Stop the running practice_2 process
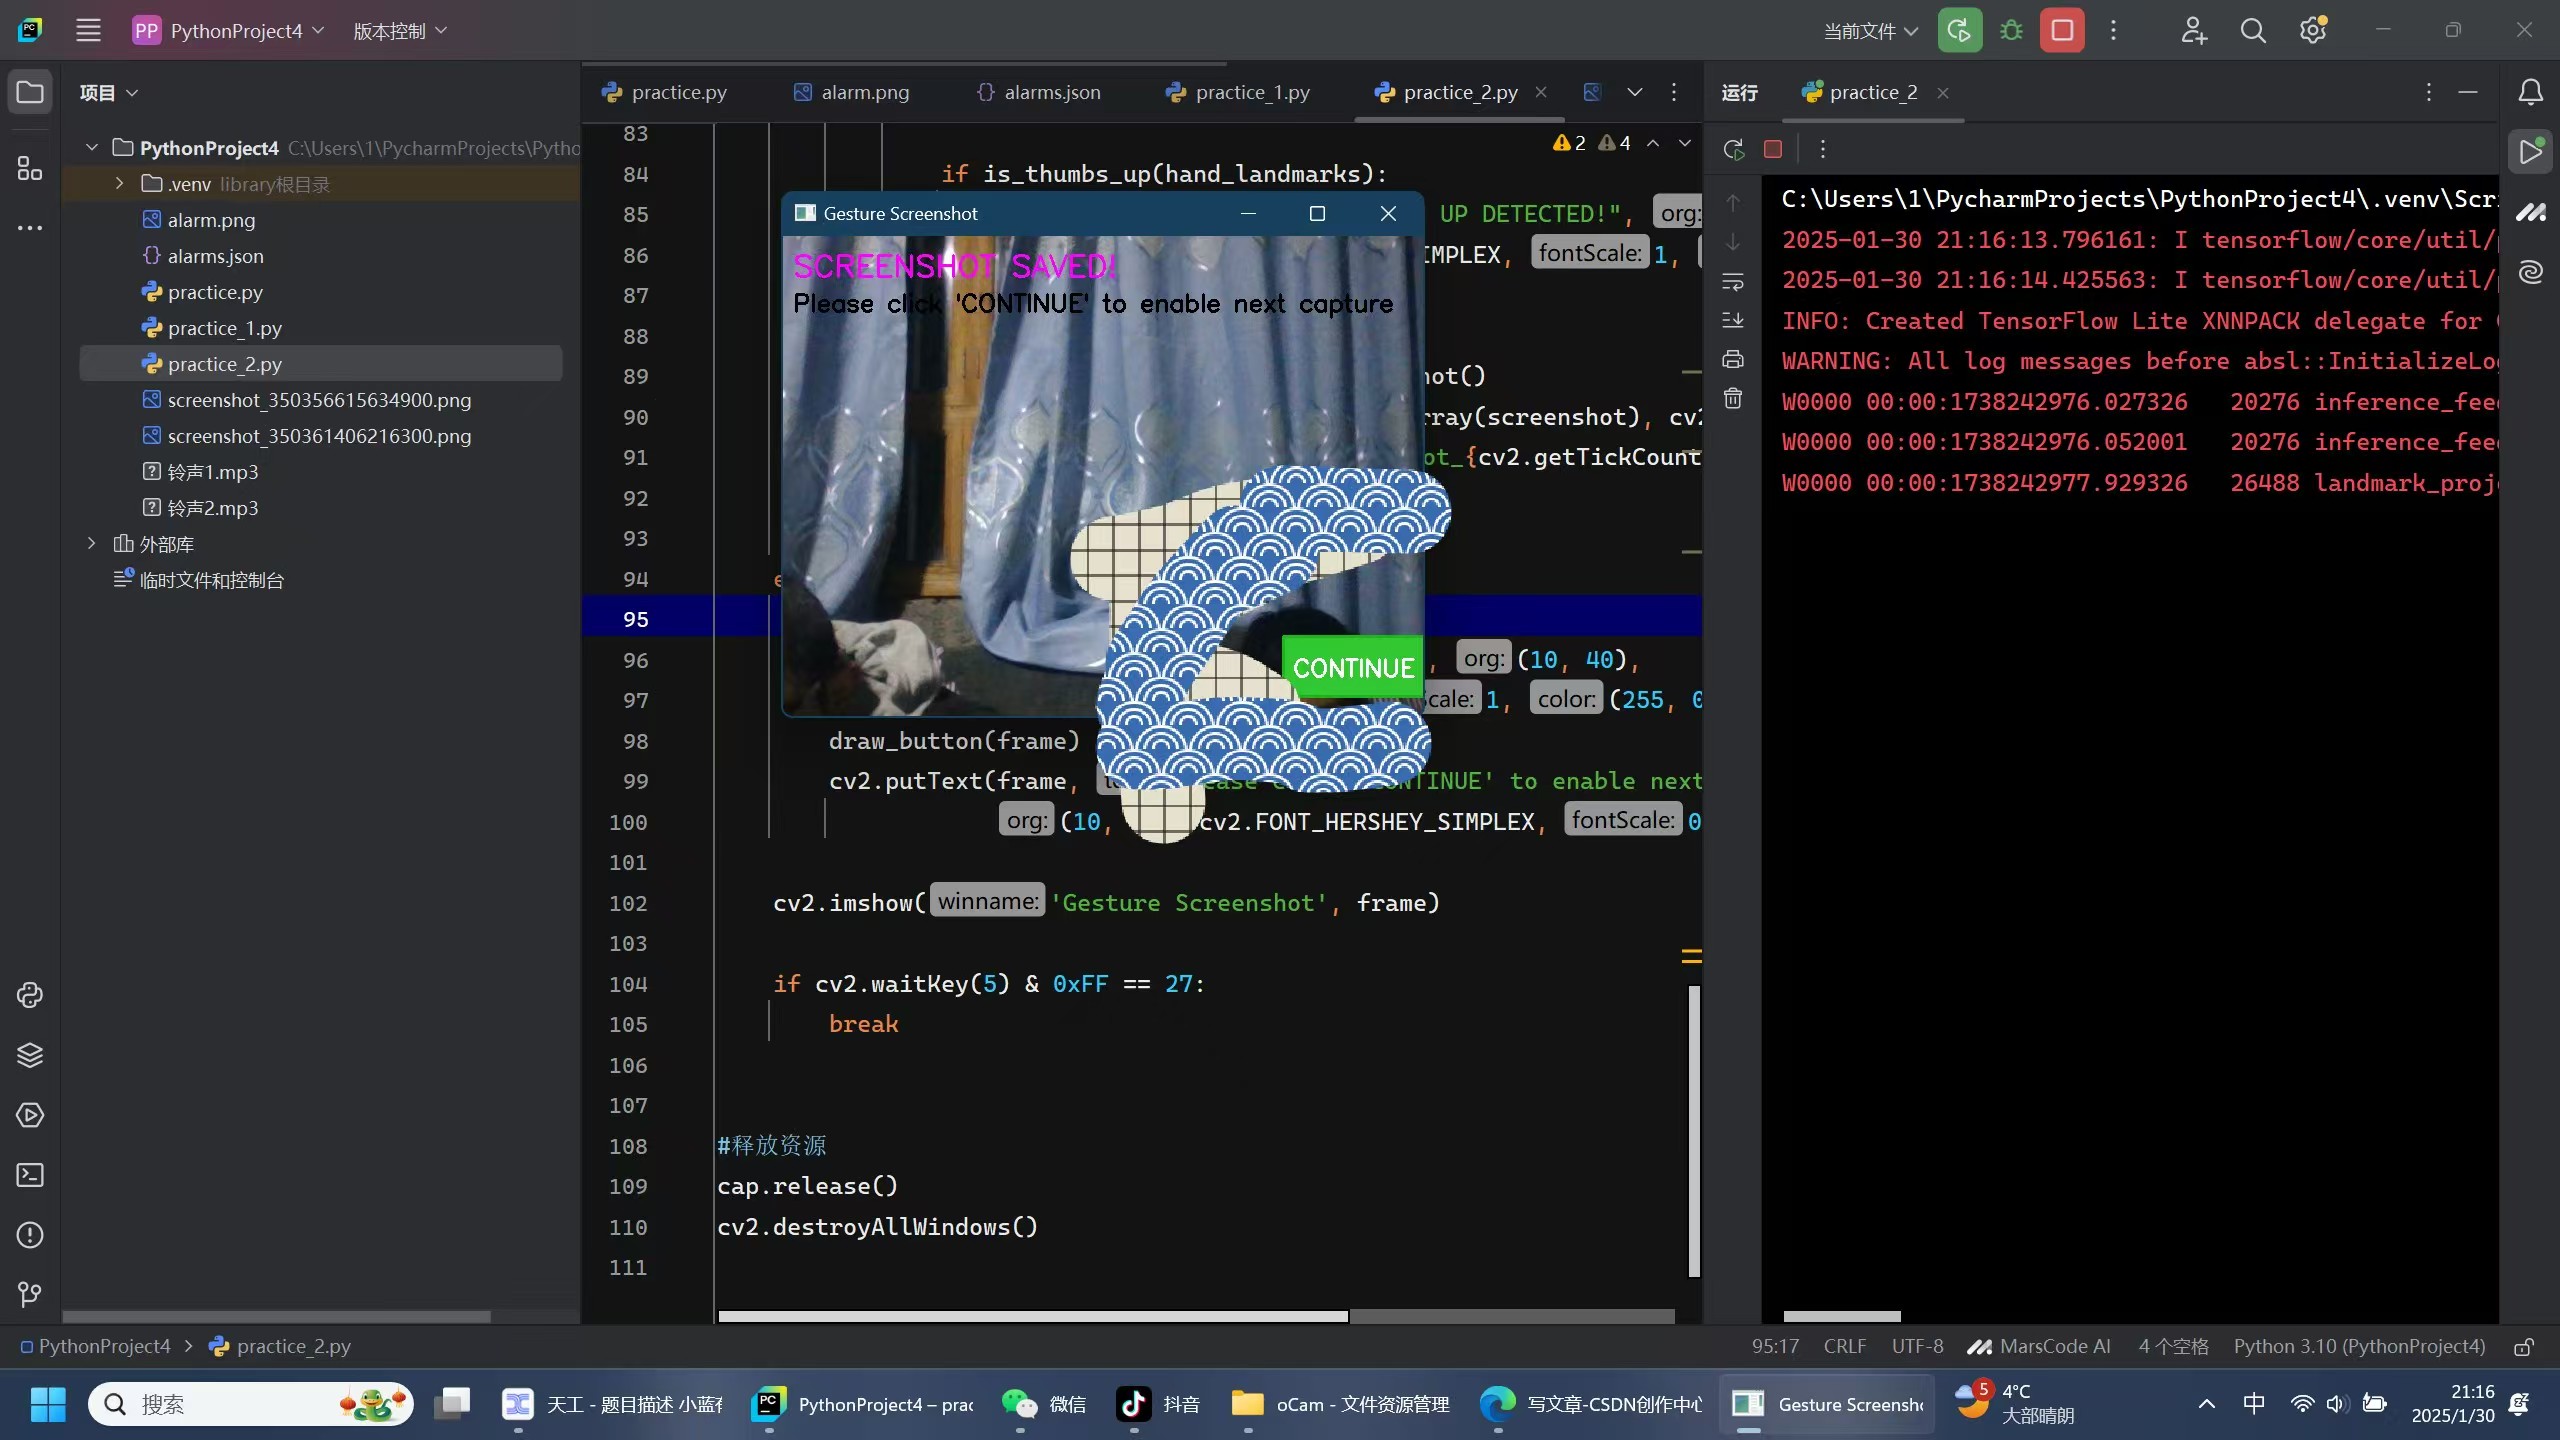Screen dimensions: 2560x1440 click(x=1774, y=148)
